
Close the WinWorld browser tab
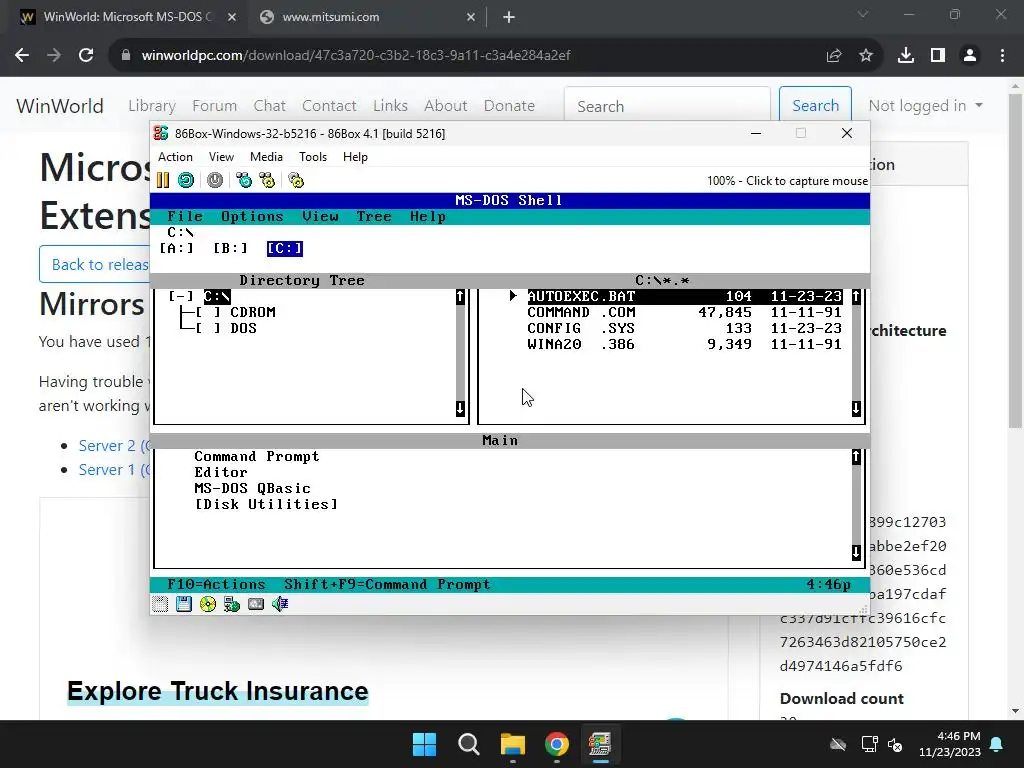232,18
